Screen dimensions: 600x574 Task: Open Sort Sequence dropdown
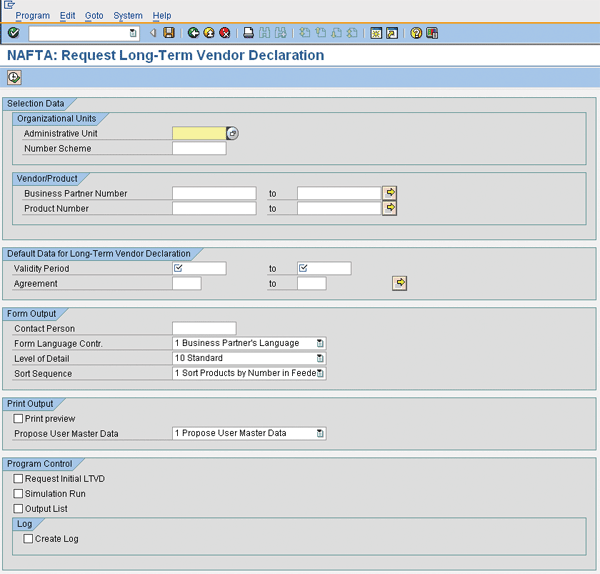tap(320, 373)
